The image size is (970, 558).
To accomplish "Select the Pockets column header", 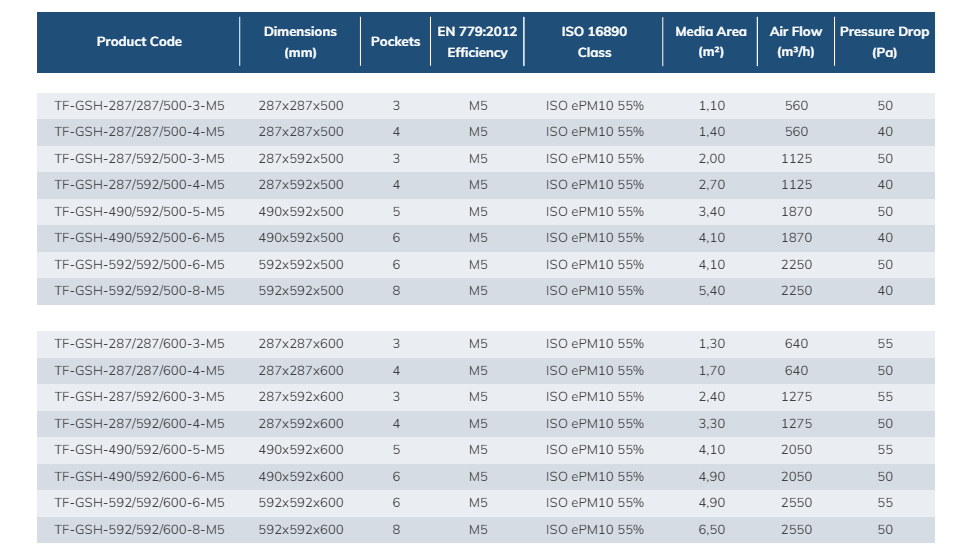I will tap(395, 42).
